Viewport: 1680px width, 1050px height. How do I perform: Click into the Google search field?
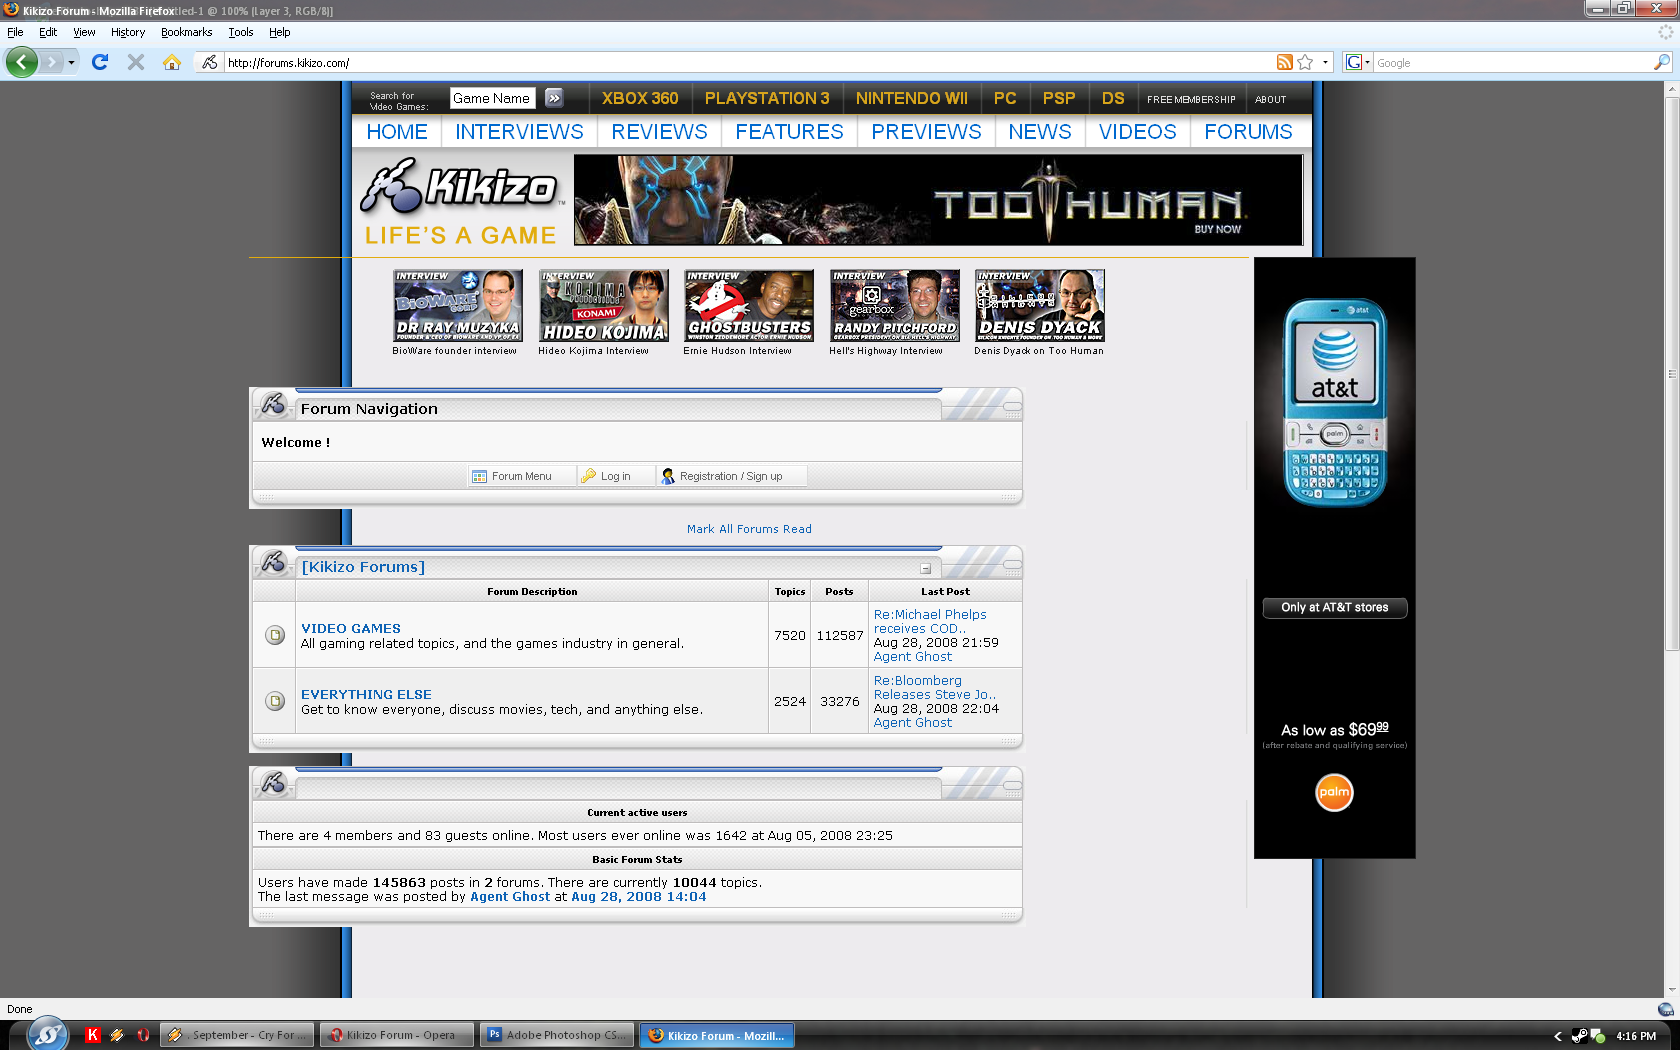click(1513, 62)
